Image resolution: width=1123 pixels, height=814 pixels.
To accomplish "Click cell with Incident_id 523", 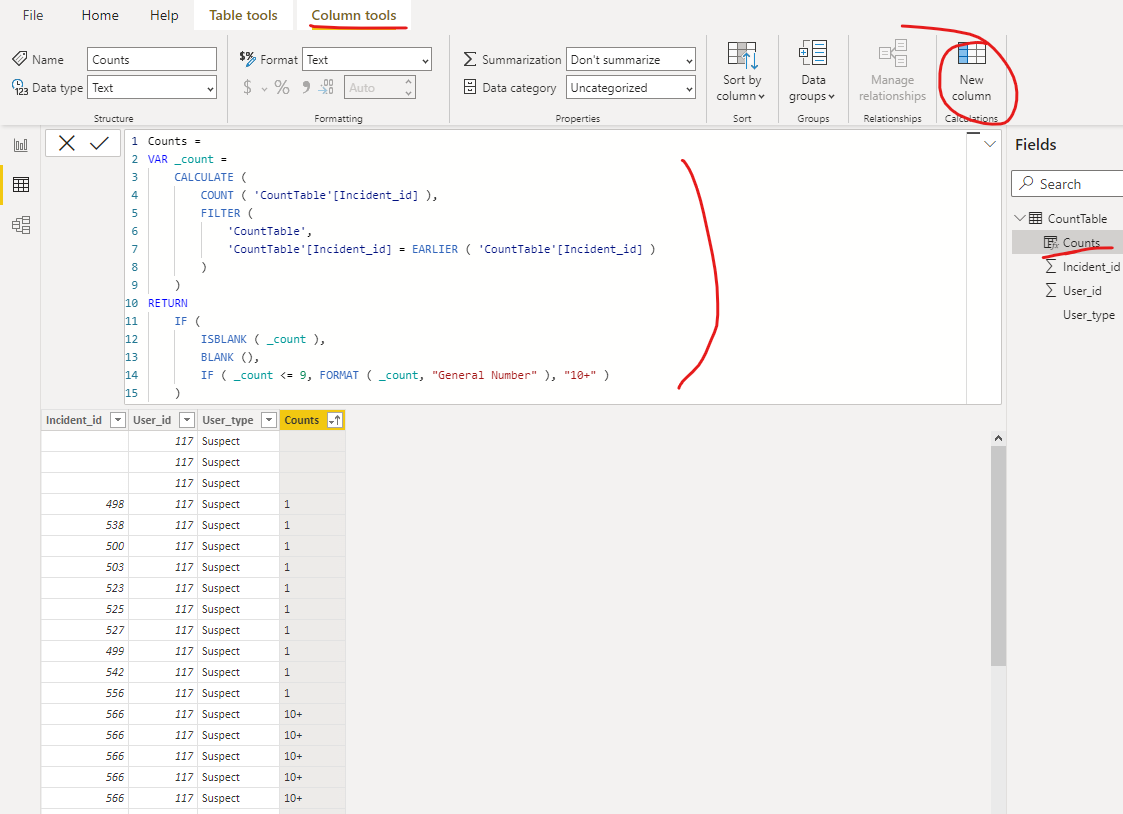I will pos(85,588).
